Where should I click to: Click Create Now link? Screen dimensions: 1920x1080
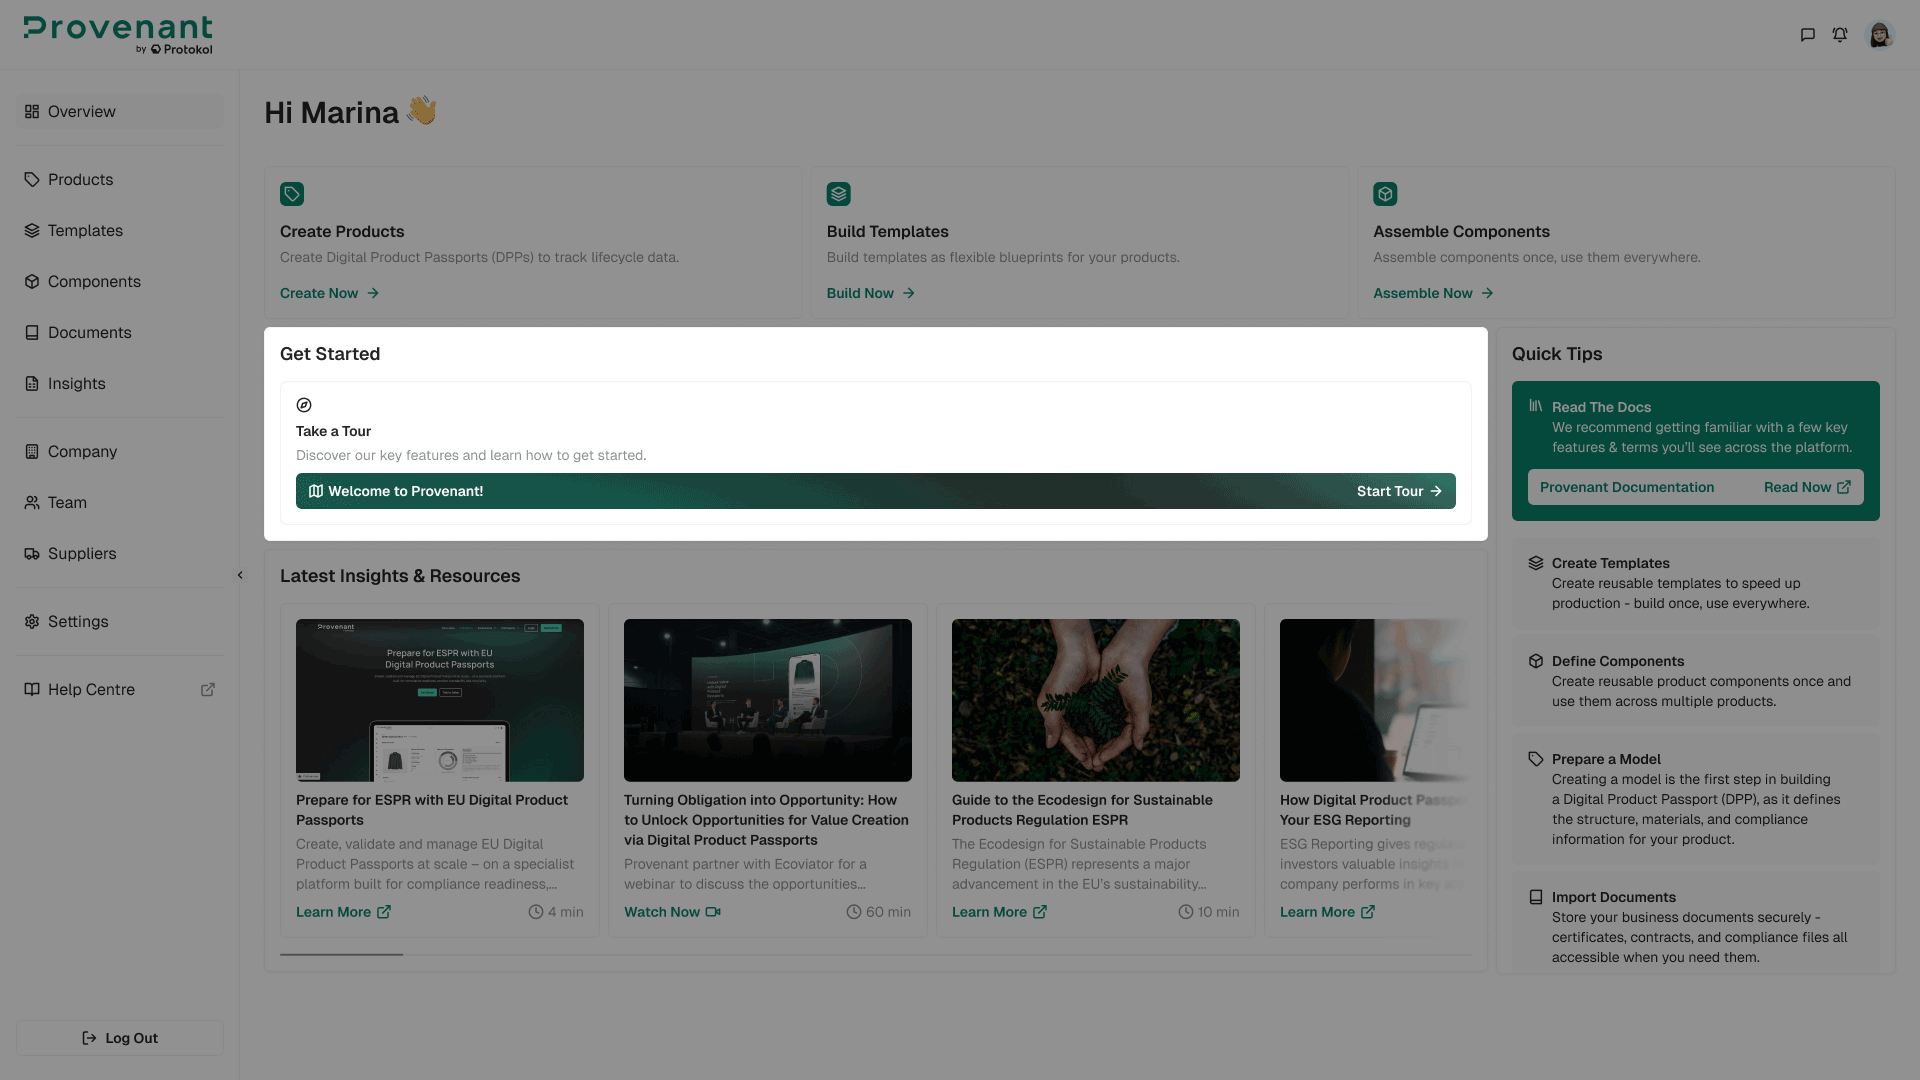(x=329, y=293)
